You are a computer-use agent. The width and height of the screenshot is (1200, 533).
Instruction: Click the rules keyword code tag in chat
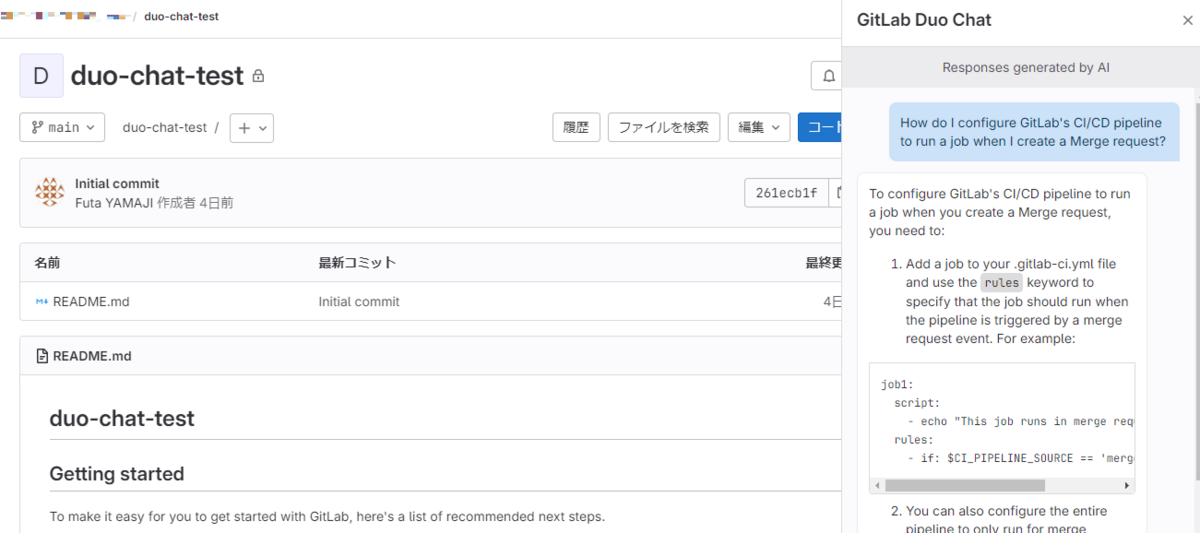point(1001,282)
